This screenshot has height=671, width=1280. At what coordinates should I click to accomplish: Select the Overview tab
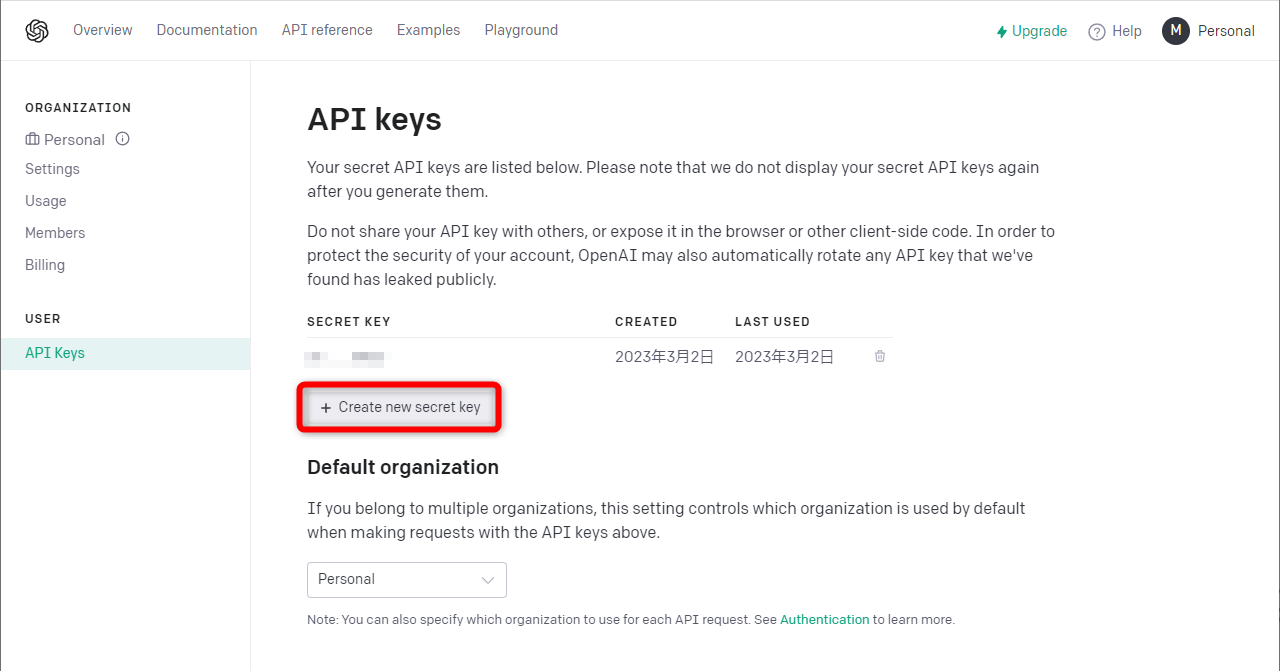pyautogui.click(x=102, y=30)
